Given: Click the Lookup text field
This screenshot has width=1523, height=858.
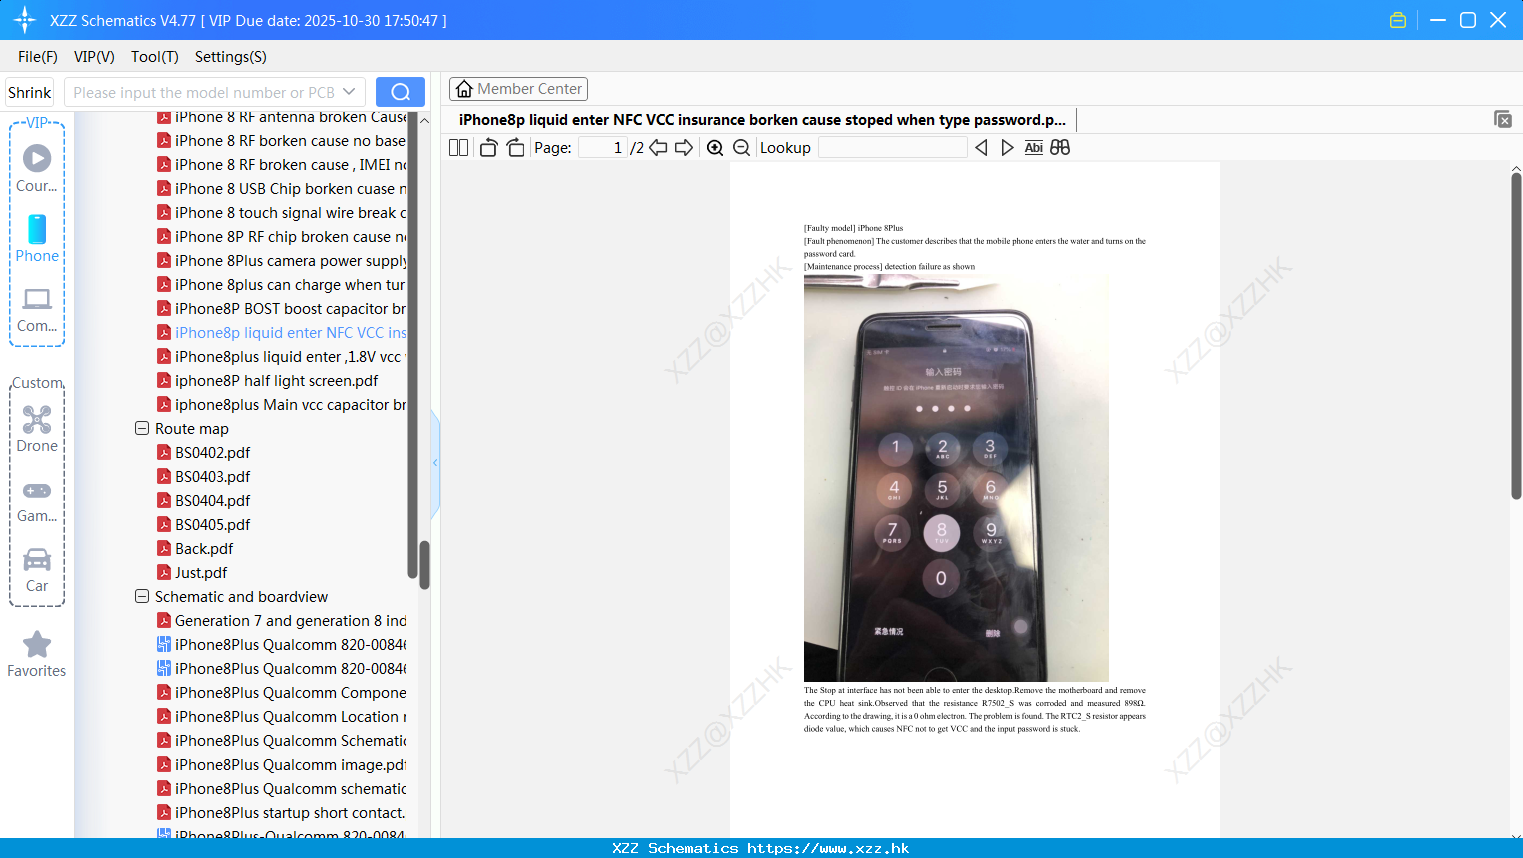Looking at the screenshot, I should [x=893, y=148].
